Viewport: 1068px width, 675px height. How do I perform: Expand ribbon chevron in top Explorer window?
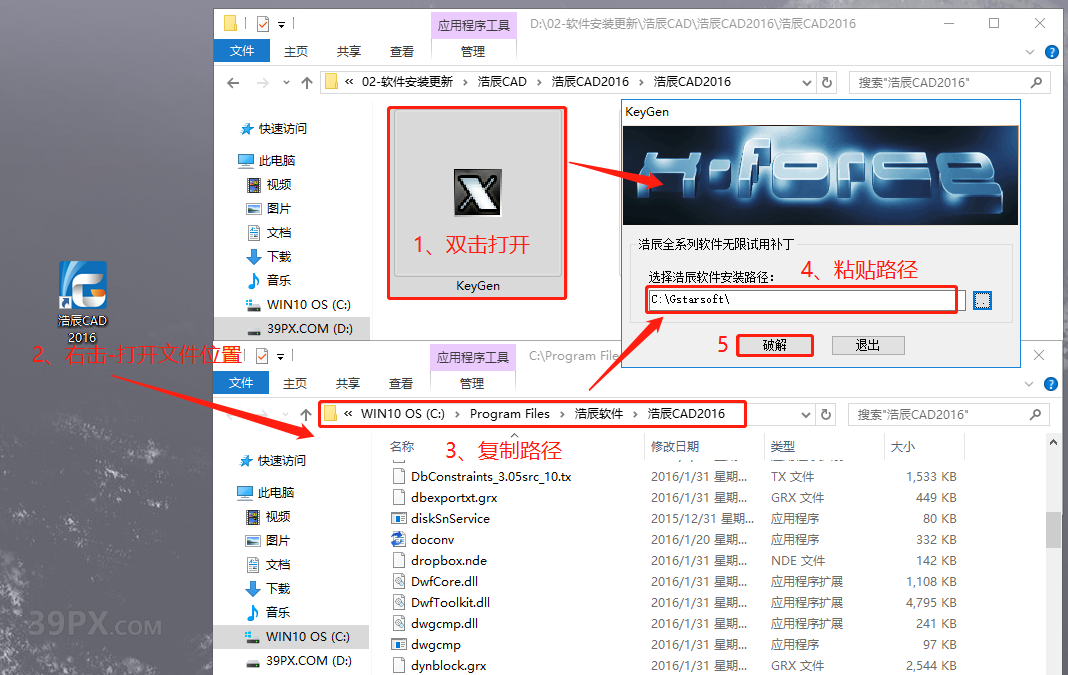click(x=1029, y=52)
